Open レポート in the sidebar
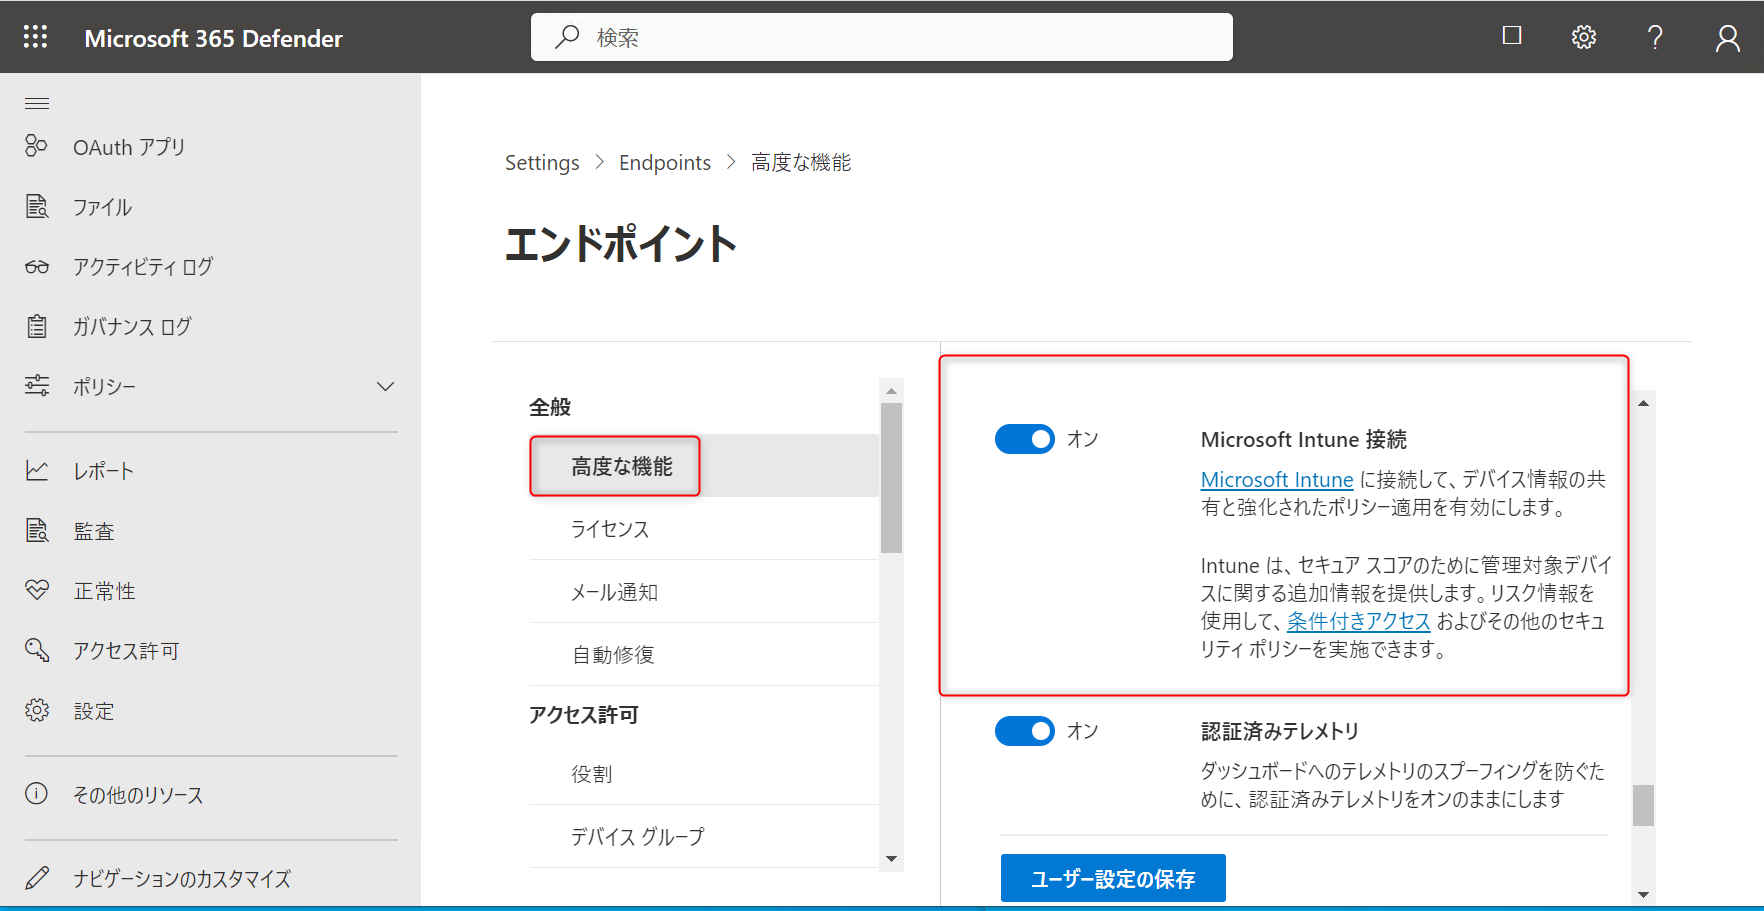Screen dimensions: 1764x911 point(103,471)
